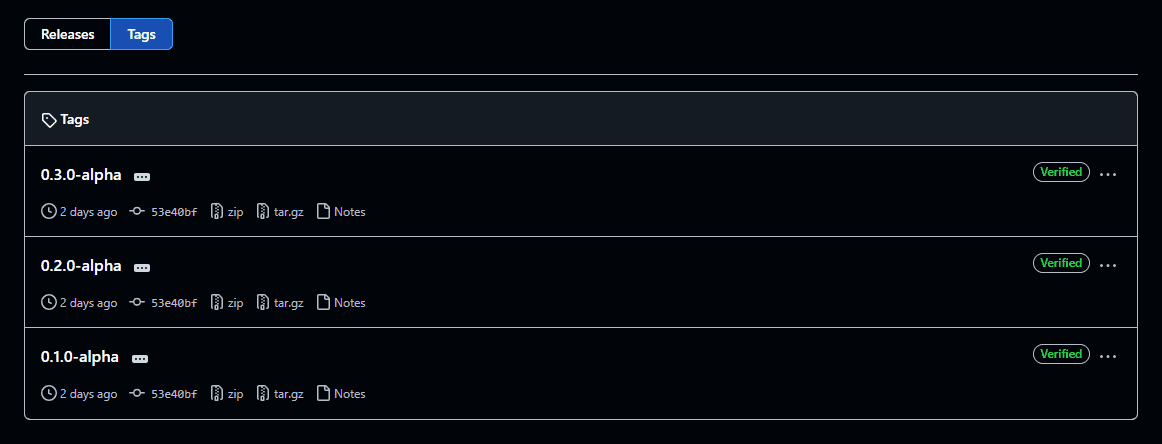Screen dimensions: 1162x444
Task: Show the Verified badge details for 0.3.0-alpha
Action: (x=1061, y=172)
